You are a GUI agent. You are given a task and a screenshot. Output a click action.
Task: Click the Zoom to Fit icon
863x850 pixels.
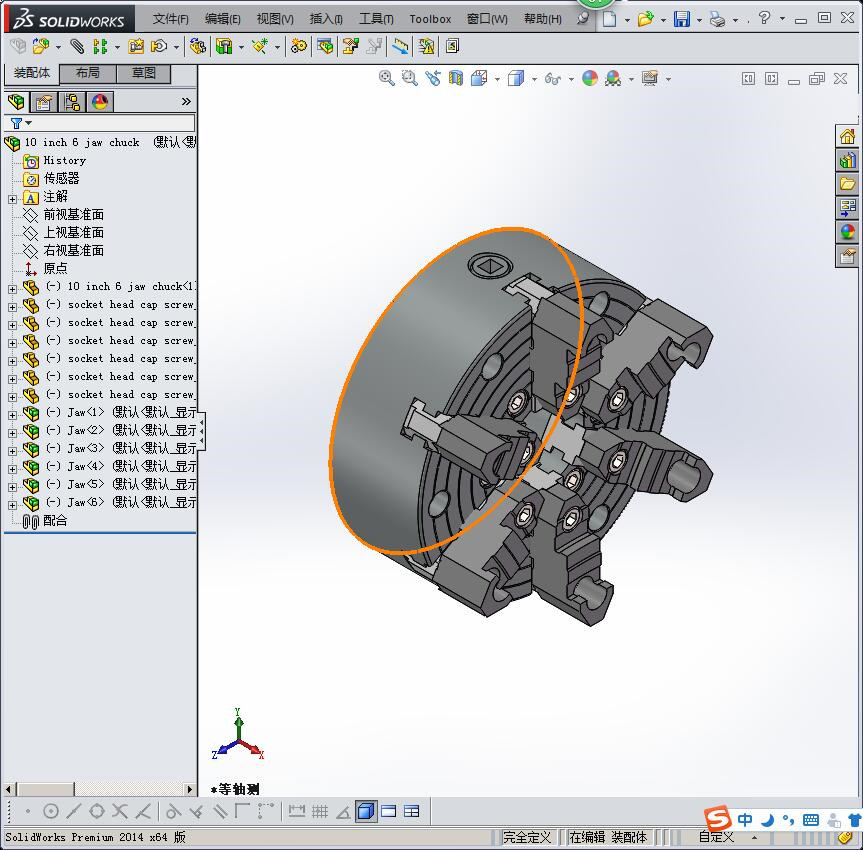point(386,79)
